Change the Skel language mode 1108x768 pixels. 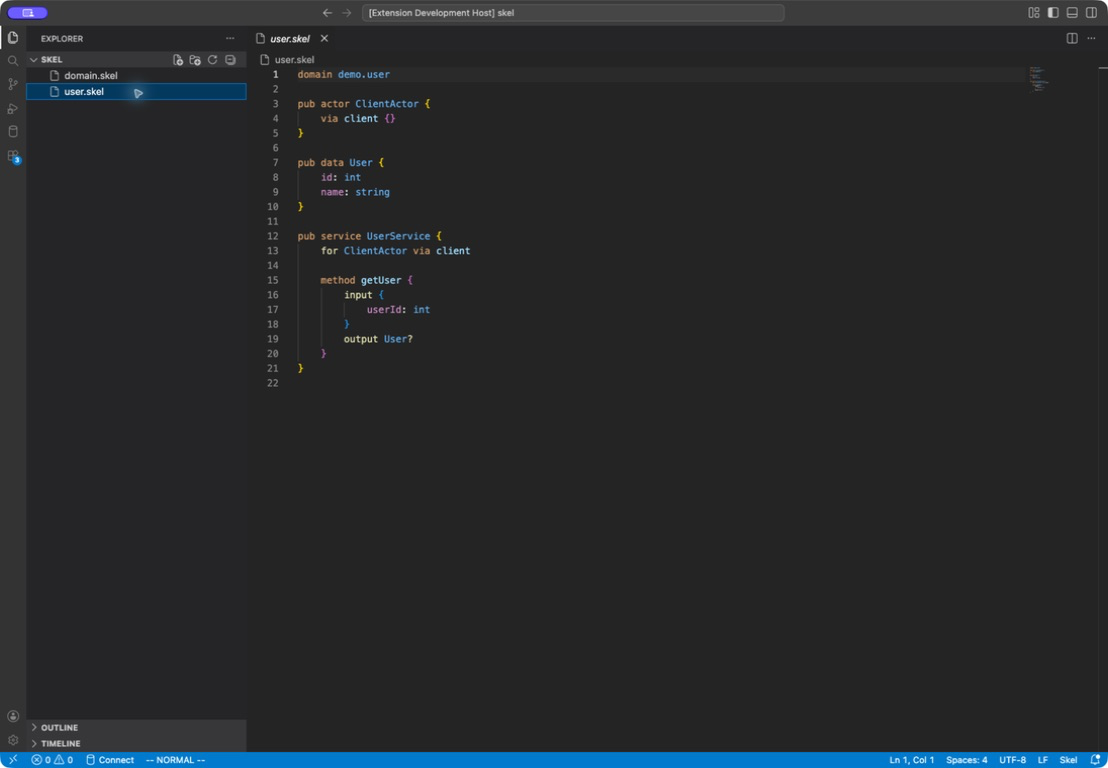[1068, 760]
